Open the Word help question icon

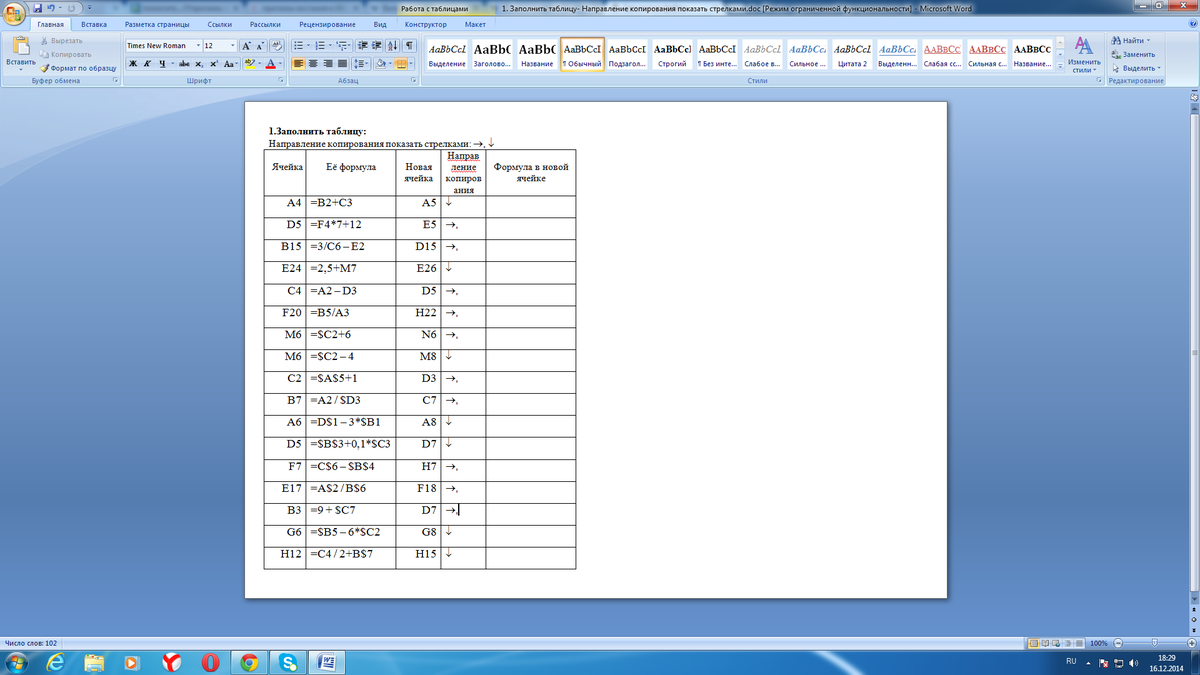(x=1191, y=24)
